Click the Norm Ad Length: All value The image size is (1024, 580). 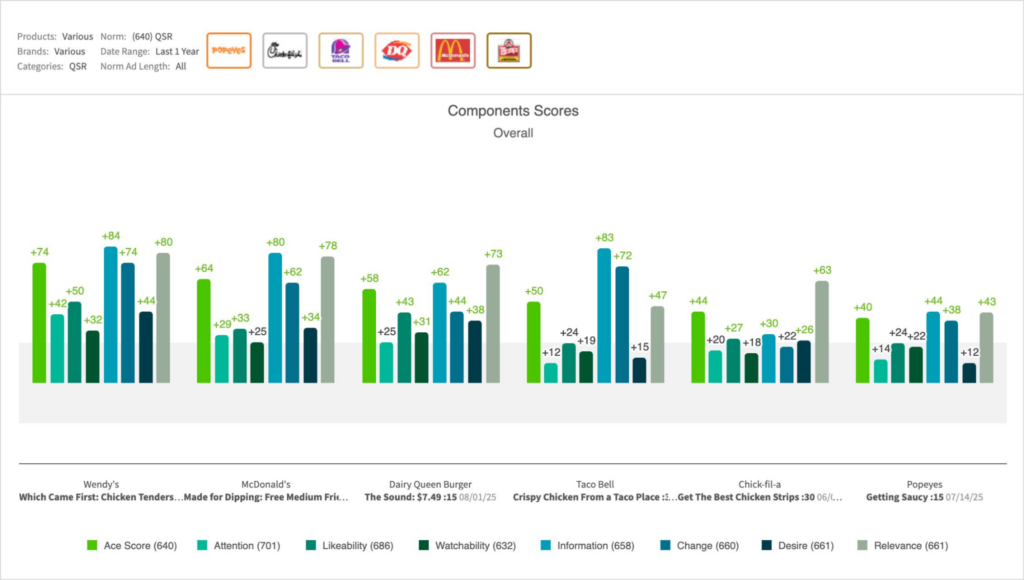[x=181, y=66]
